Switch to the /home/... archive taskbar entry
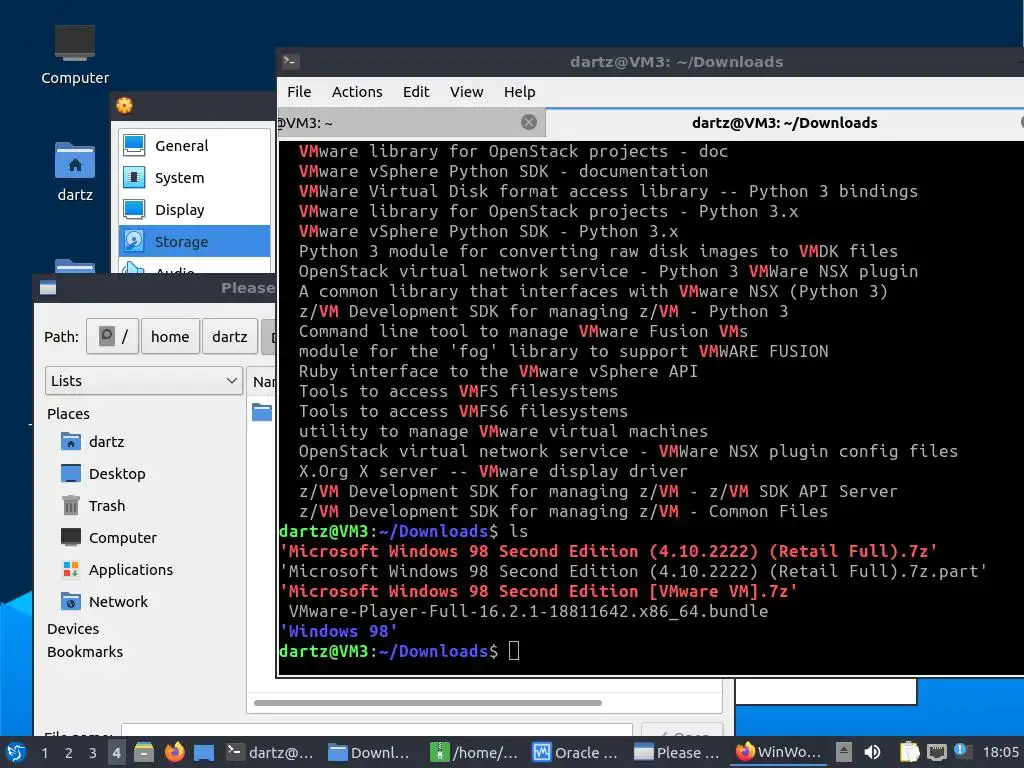1024x768 pixels. [x=474, y=752]
